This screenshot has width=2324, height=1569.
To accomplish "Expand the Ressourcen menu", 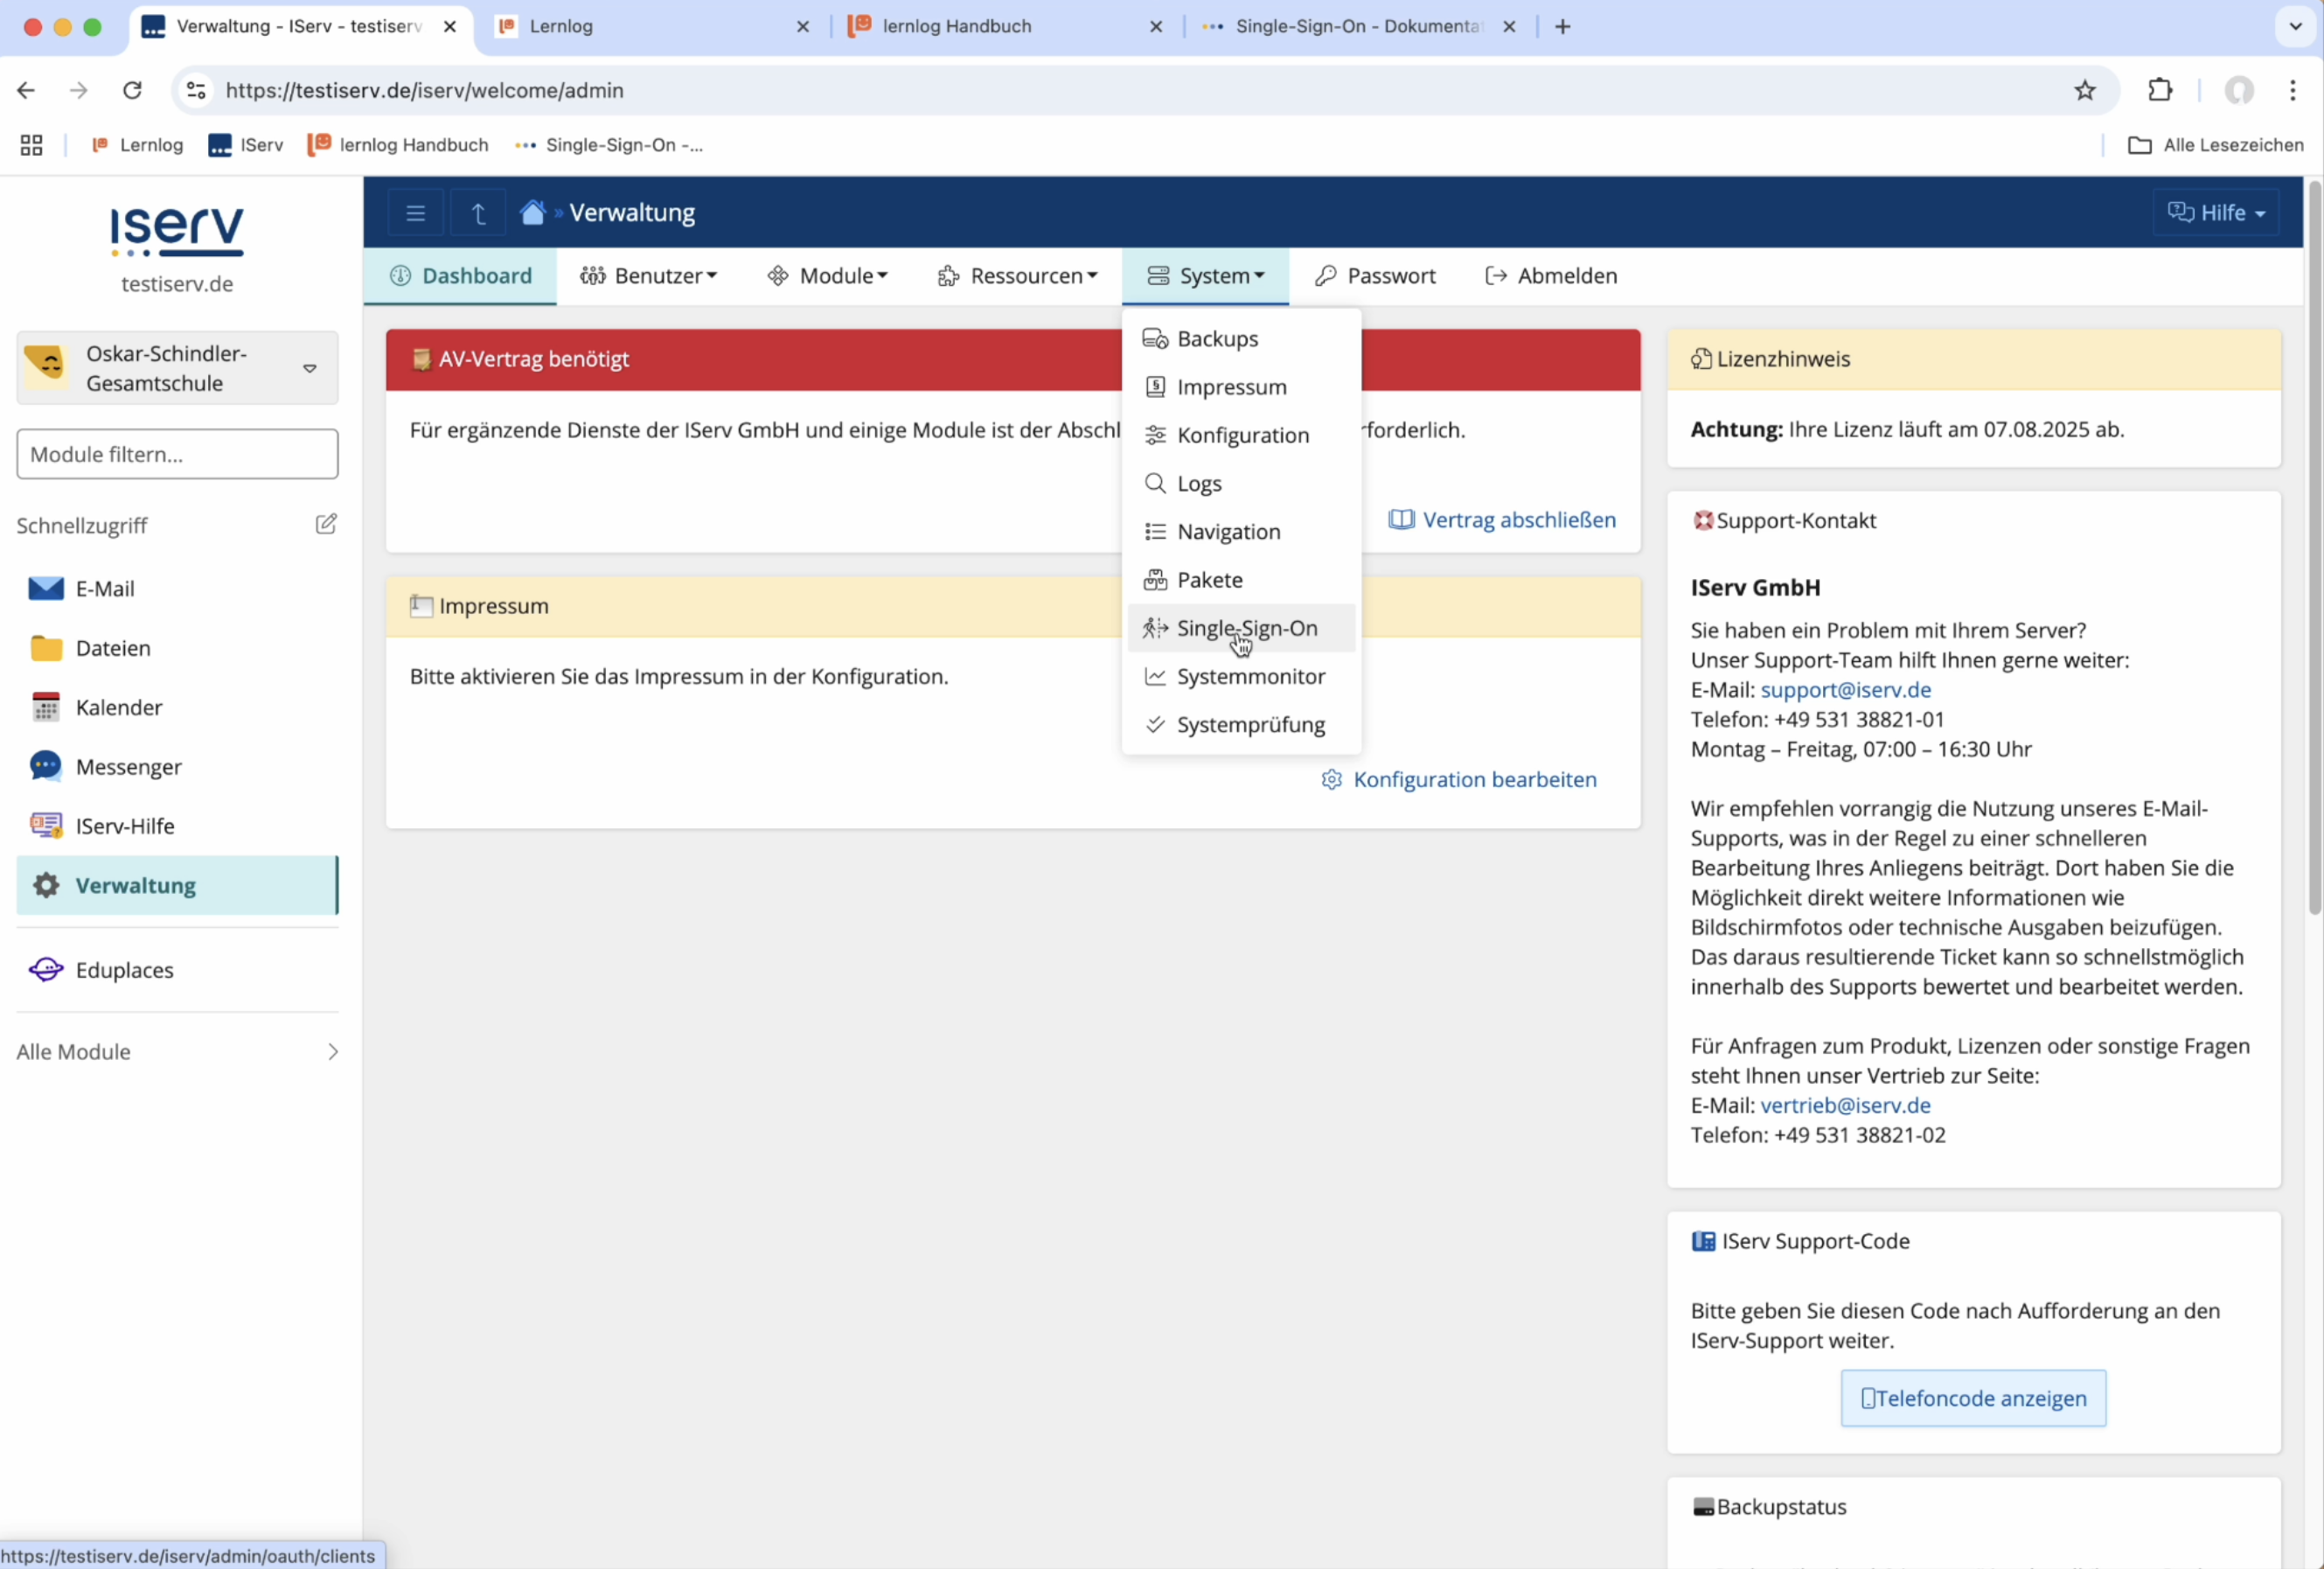I will click(x=1018, y=276).
